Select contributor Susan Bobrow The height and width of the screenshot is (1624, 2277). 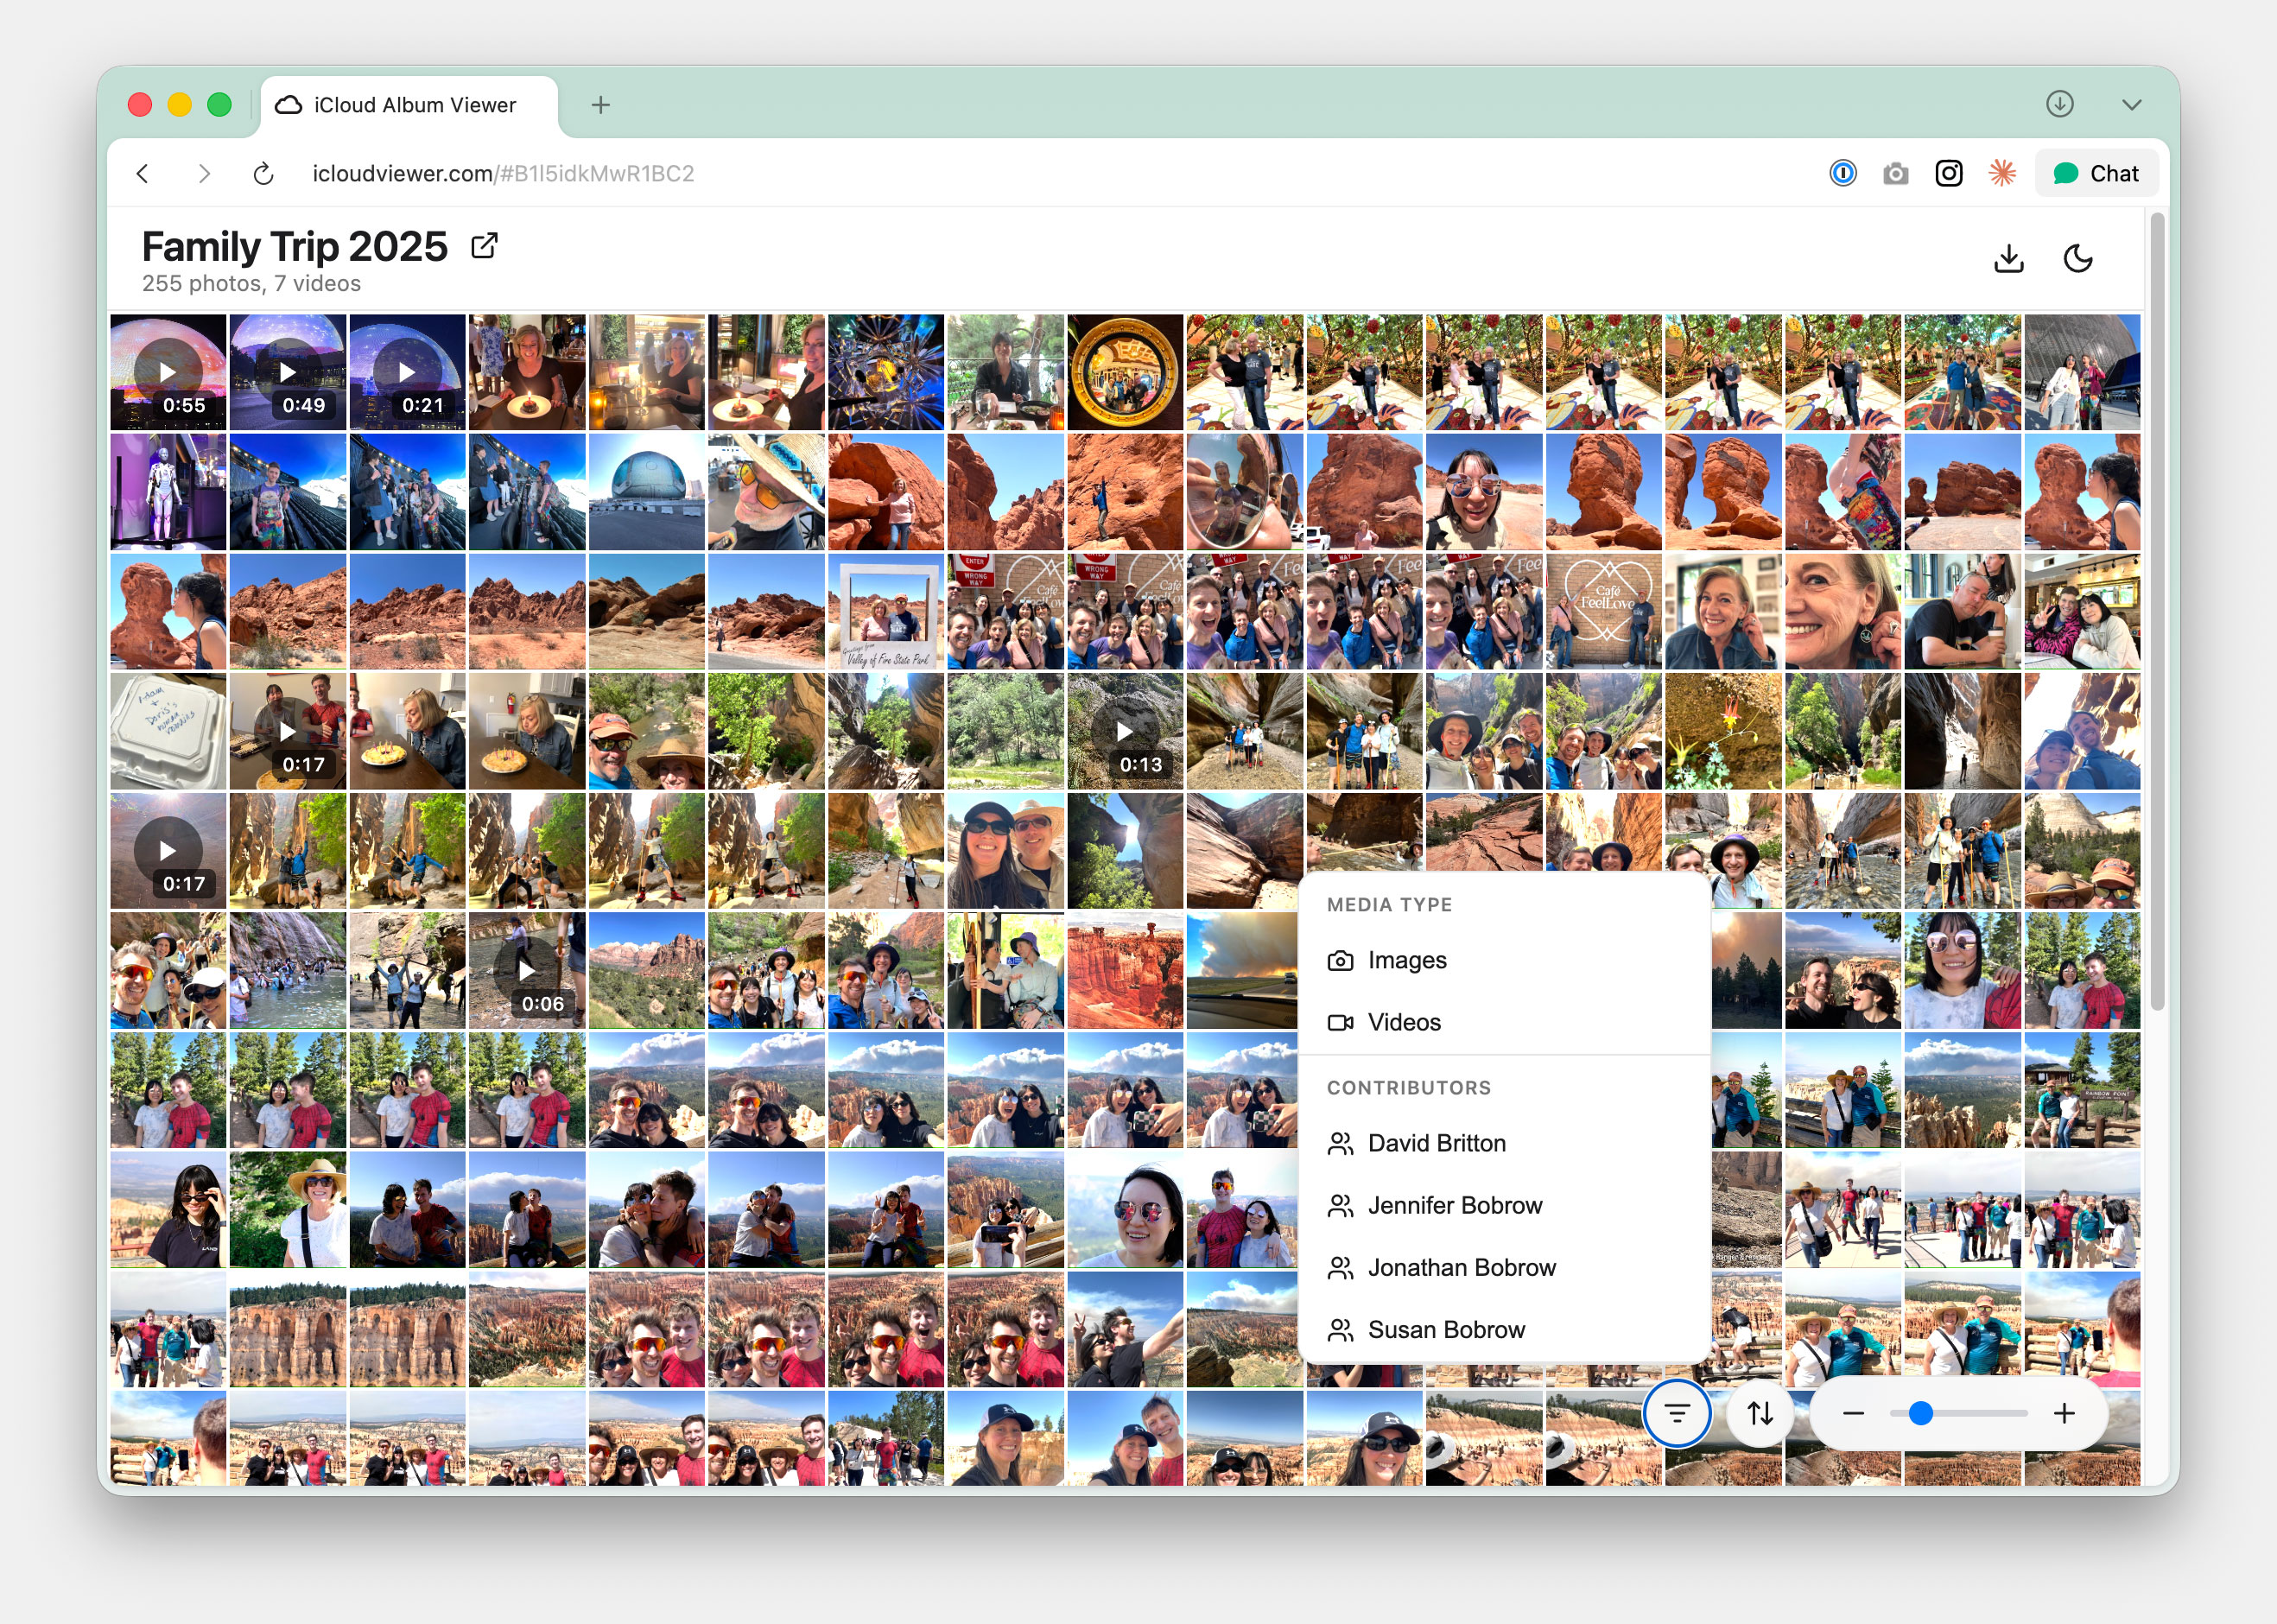point(1445,1329)
